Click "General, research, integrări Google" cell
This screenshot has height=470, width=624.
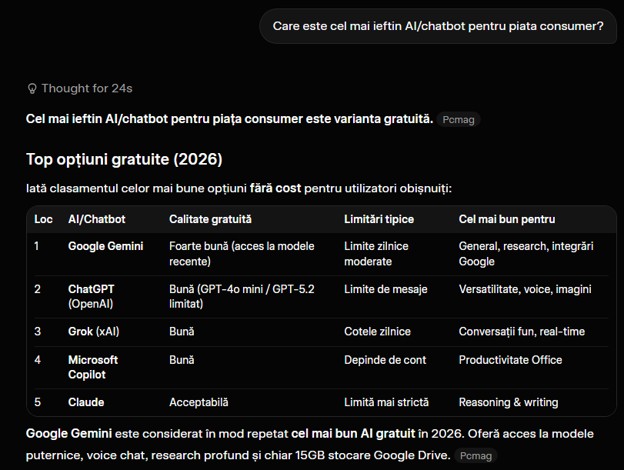tap(526, 254)
